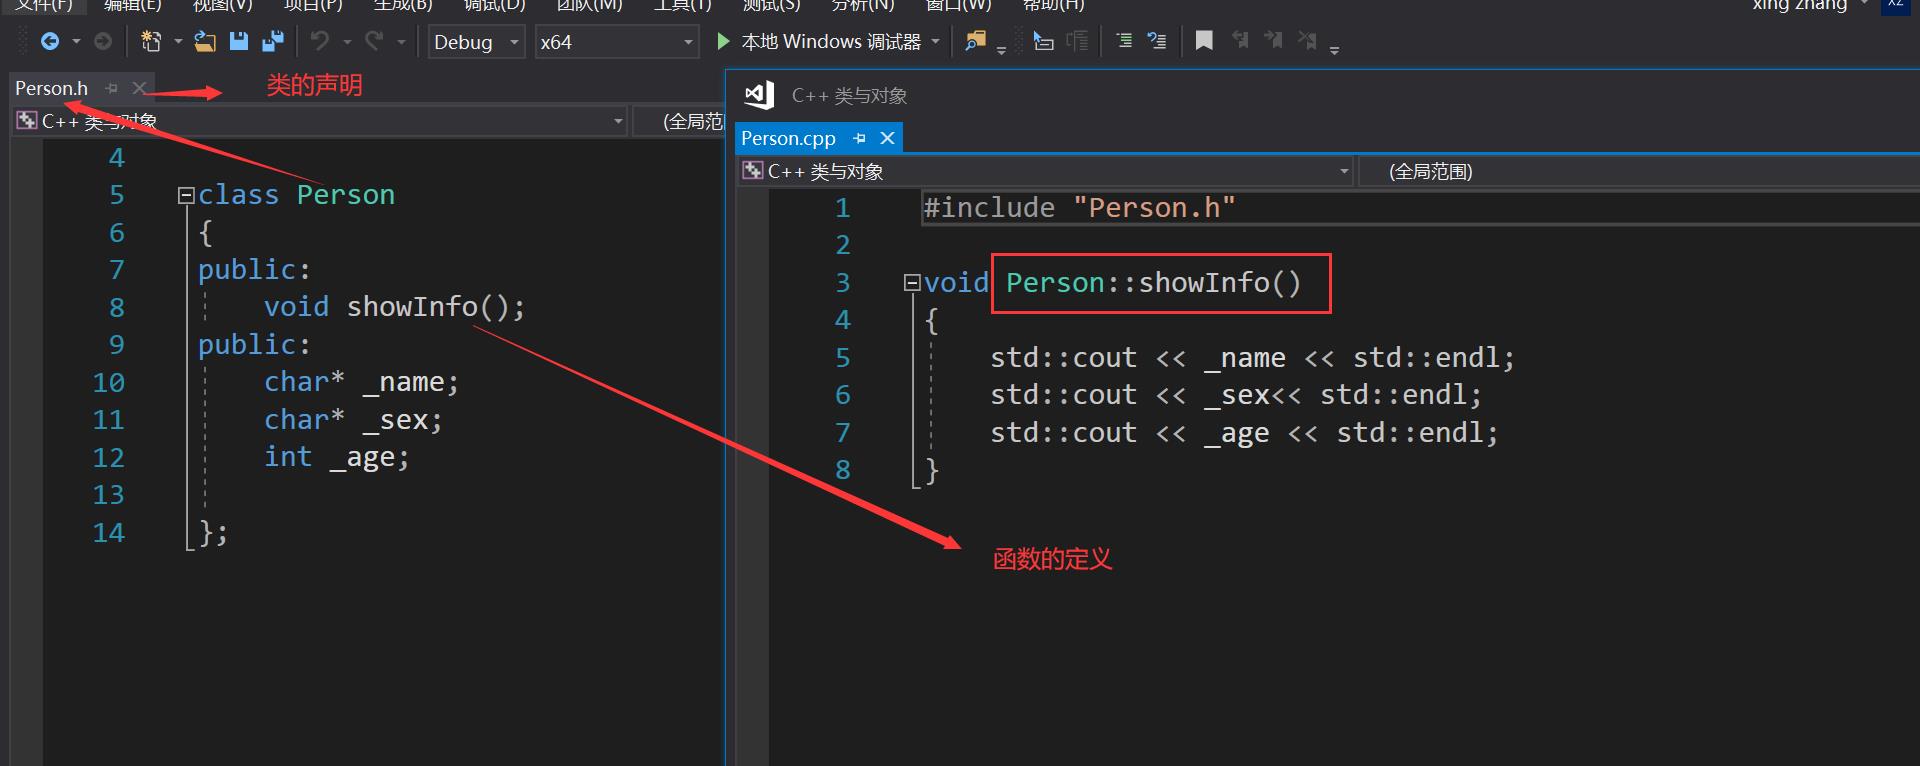Click the Open File folder icon

(205, 41)
